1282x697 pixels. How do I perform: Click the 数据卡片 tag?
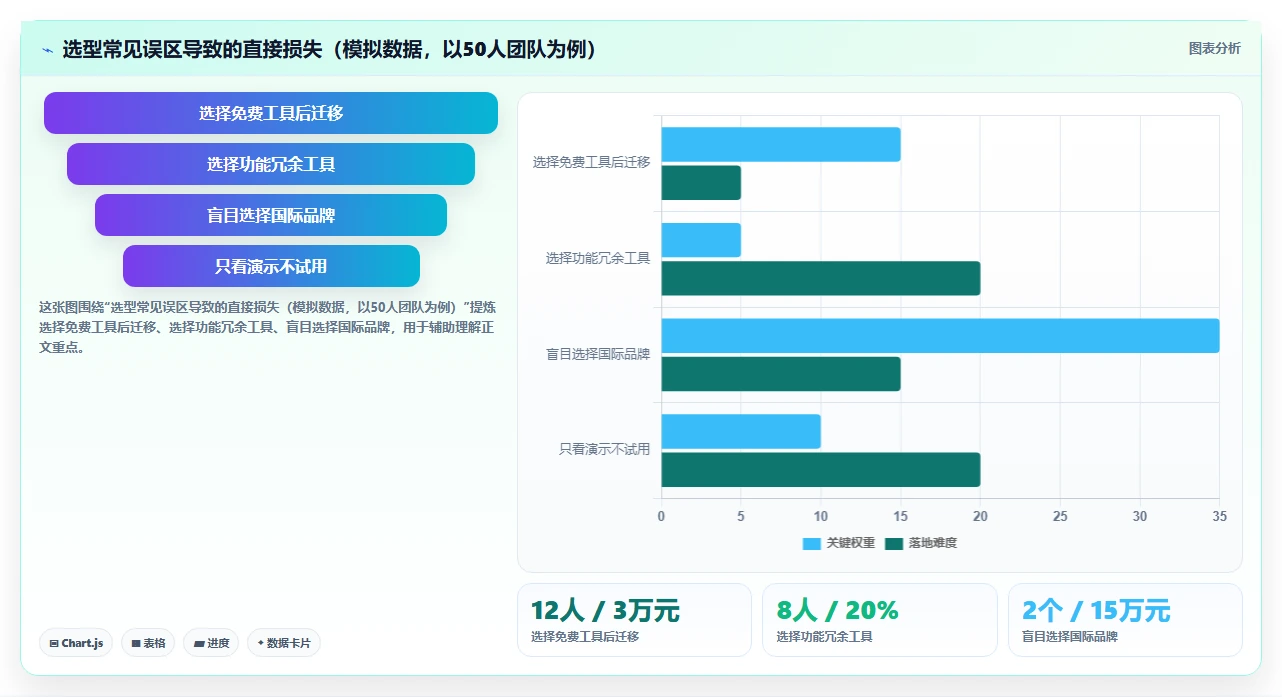pyautogui.click(x=284, y=643)
